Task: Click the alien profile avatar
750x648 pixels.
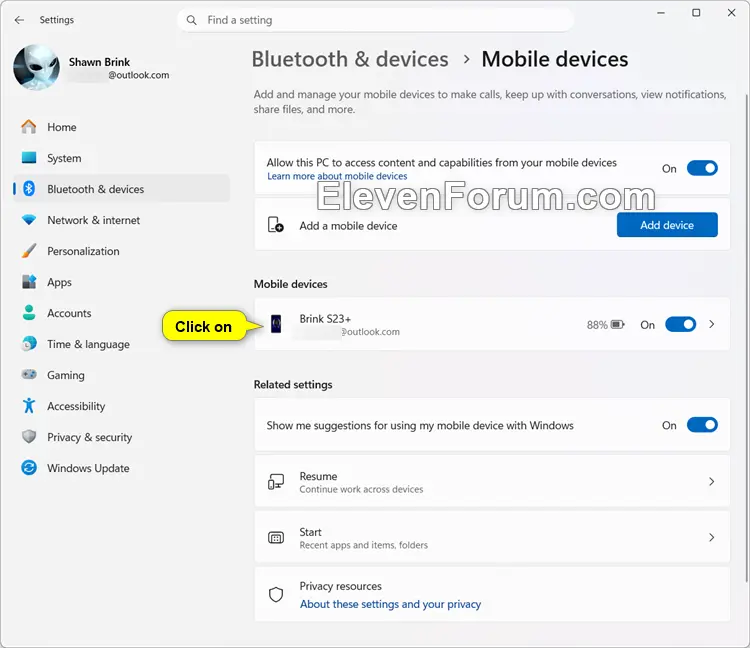Action: tap(36, 67)
